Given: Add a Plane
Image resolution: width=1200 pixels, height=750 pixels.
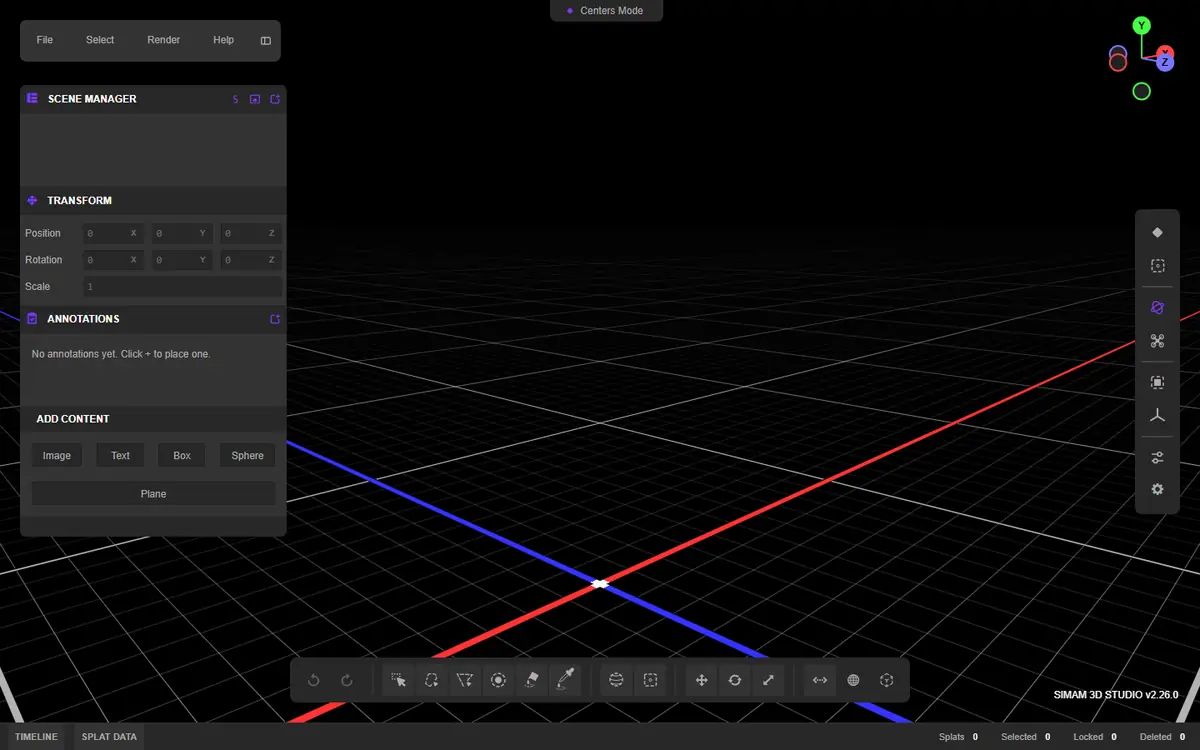Looking at the screenshot, I should (x=153, y=493).
